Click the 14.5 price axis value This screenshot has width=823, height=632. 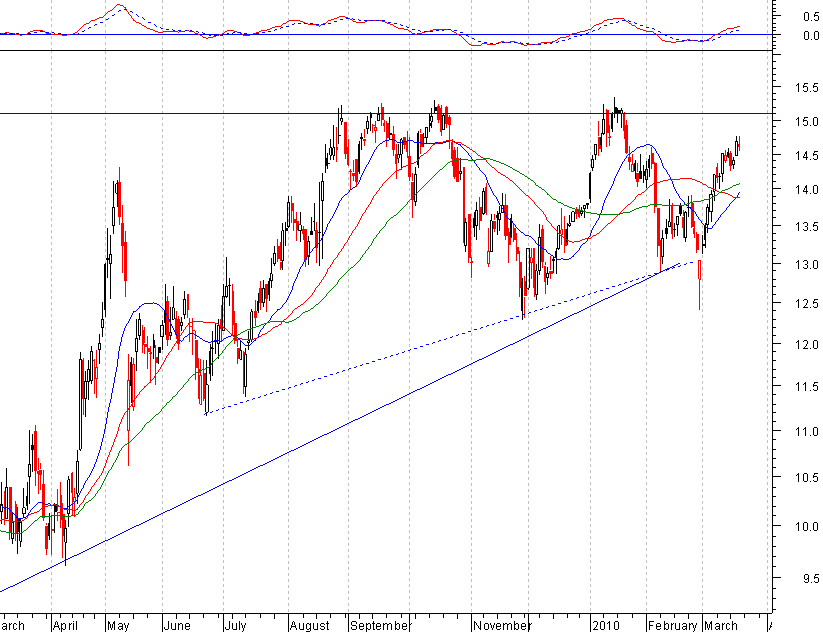807,155
